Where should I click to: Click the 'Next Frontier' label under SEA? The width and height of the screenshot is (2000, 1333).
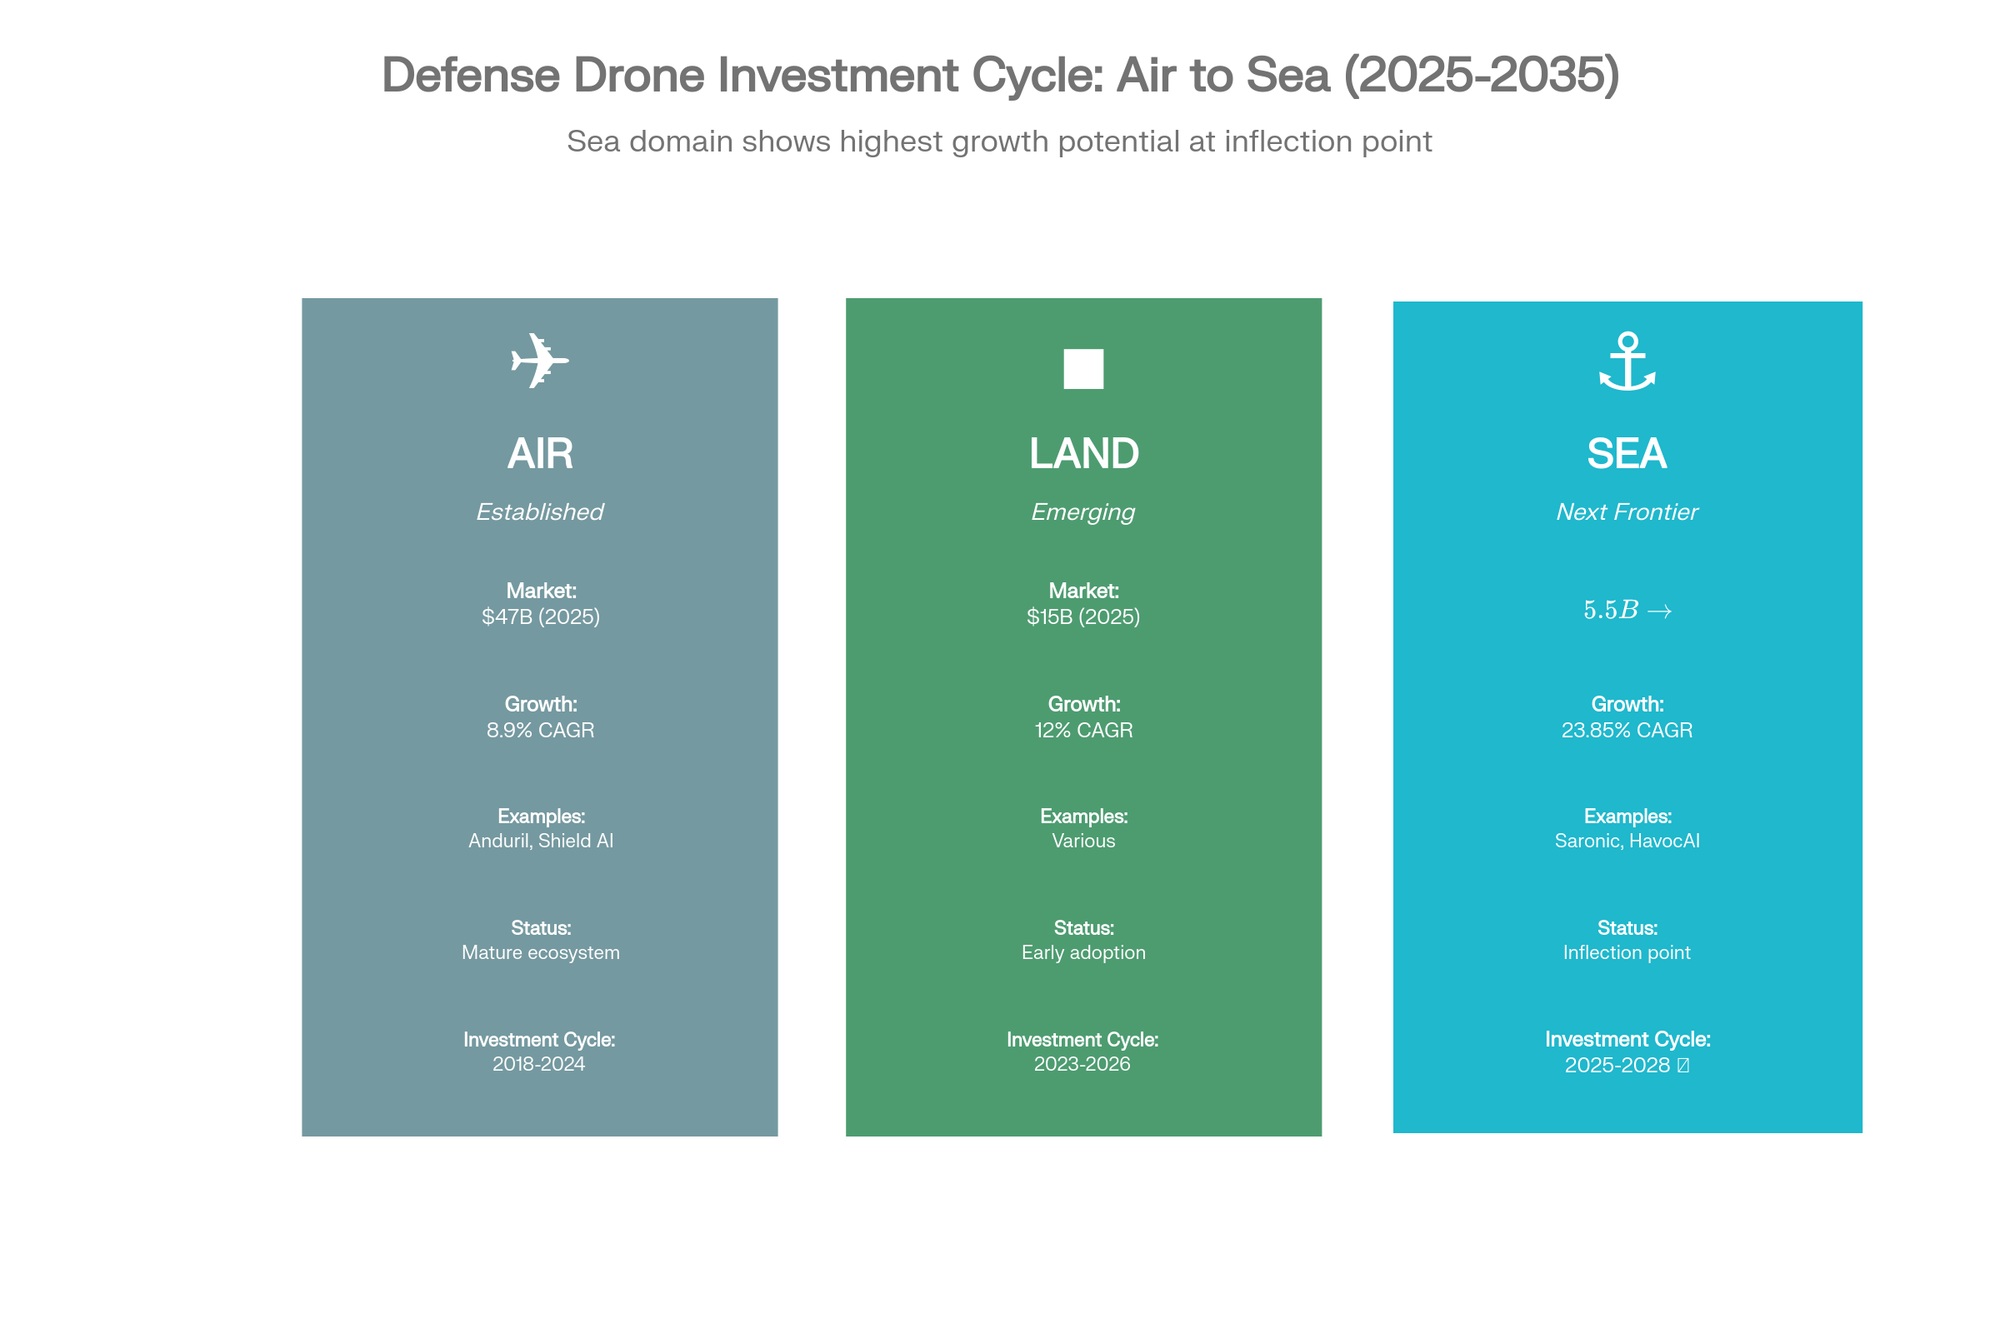tap(1627, 512)
